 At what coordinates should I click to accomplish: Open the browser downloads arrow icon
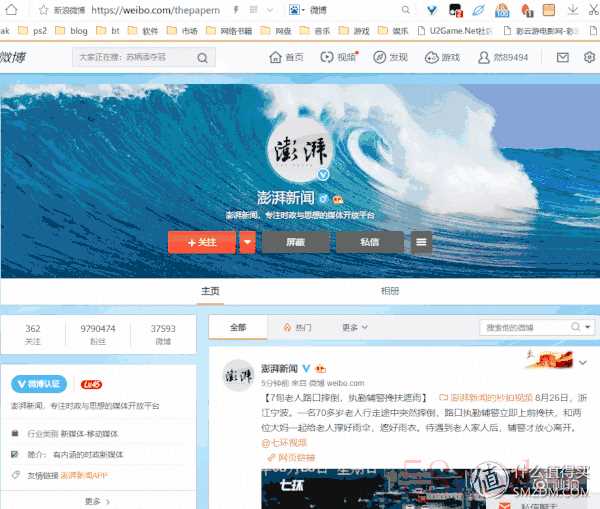[572, 10]
